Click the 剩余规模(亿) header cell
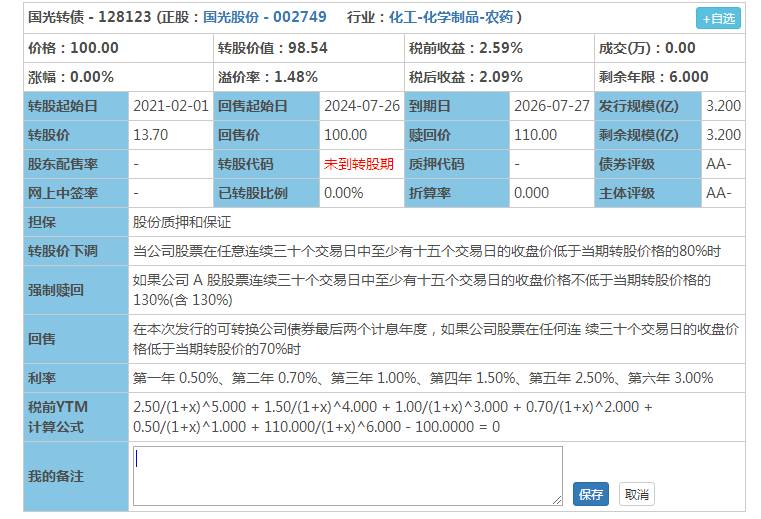The image size is (761, 519). (648, 135)
